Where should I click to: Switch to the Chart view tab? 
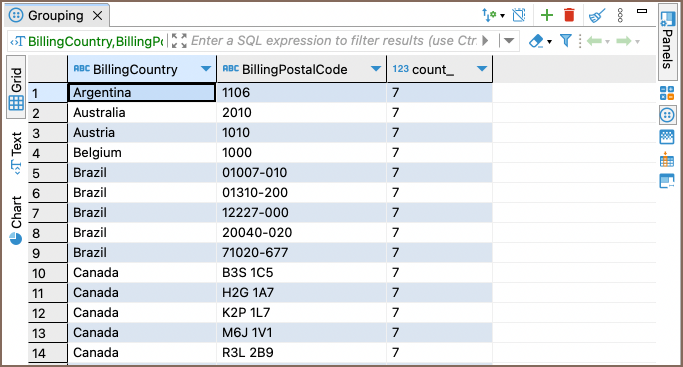point(16,220)
